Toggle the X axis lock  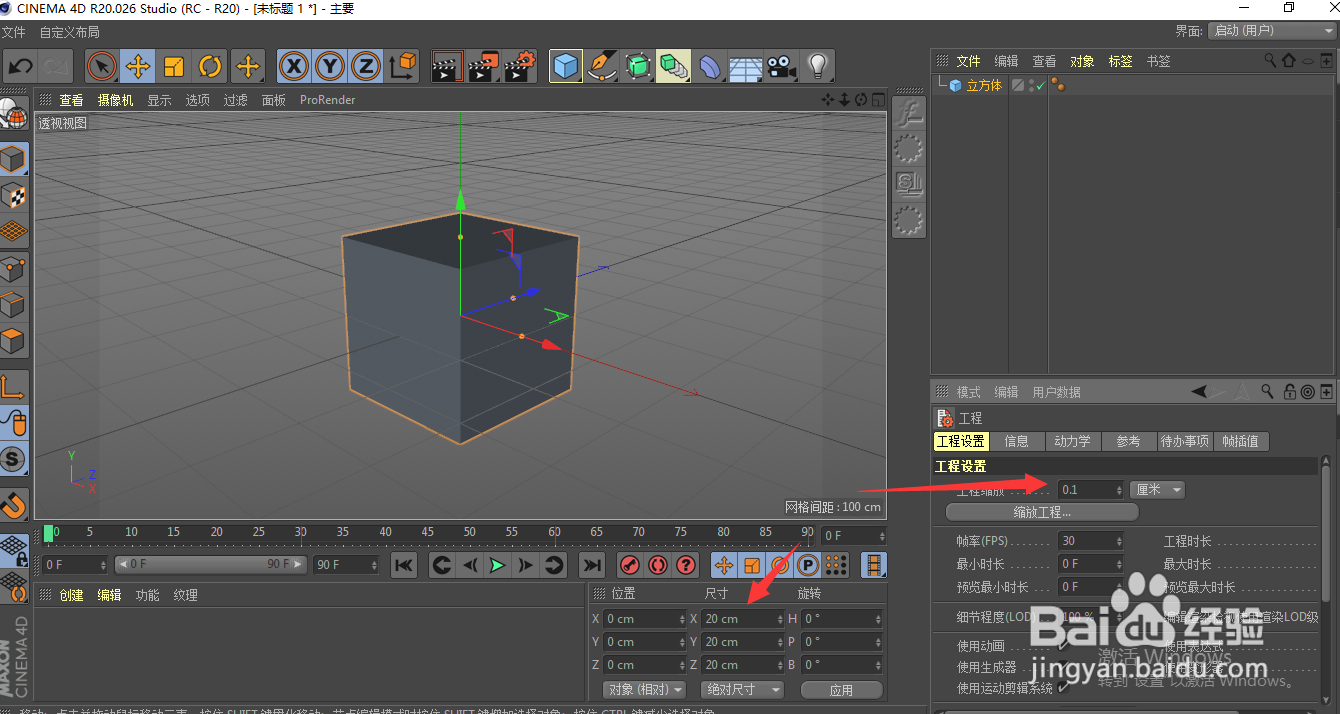tap(293, 66)
